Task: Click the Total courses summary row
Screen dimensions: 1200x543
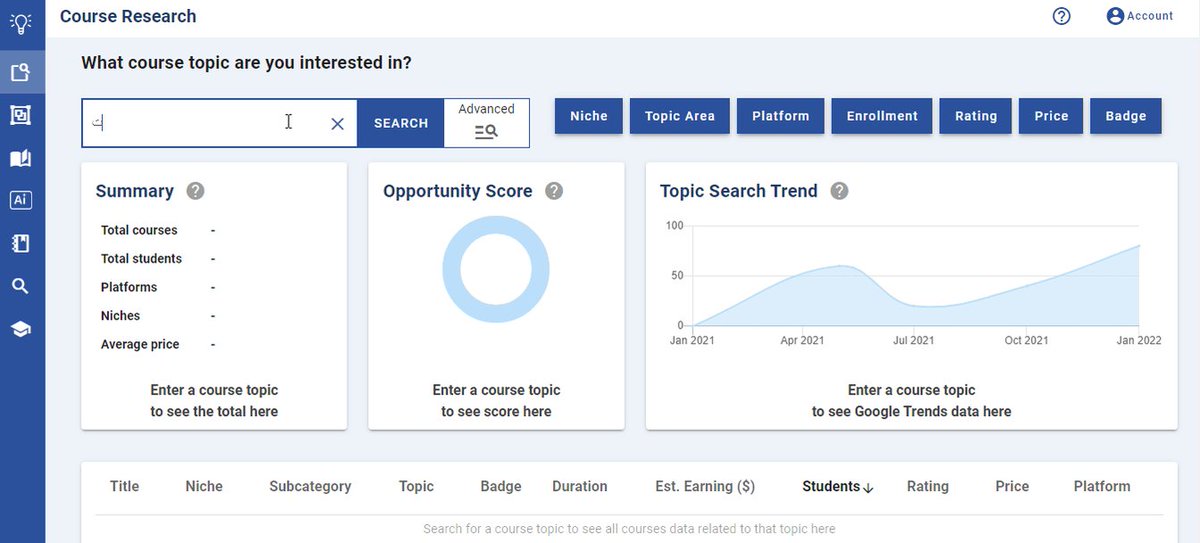Action: [x=158, y=230]
